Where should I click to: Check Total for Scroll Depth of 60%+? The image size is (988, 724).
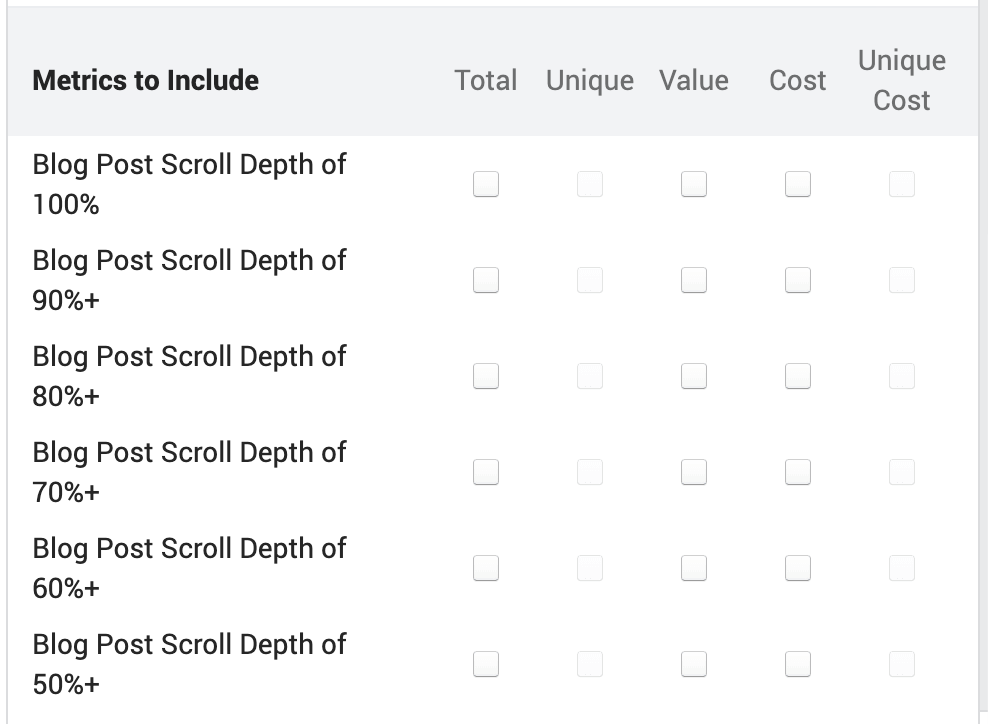click(486, 568)
